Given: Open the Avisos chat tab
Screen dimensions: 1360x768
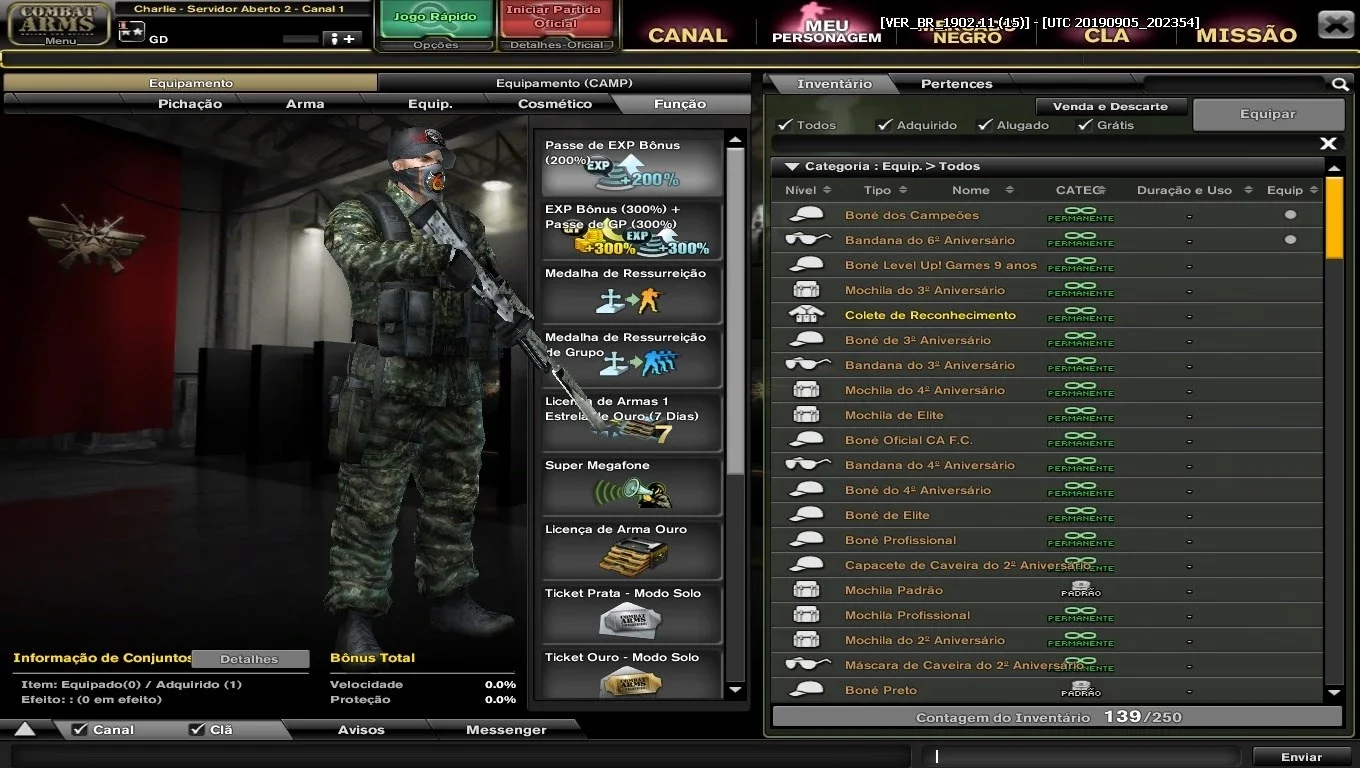Looking at the screenshot, I should [361, 730].
